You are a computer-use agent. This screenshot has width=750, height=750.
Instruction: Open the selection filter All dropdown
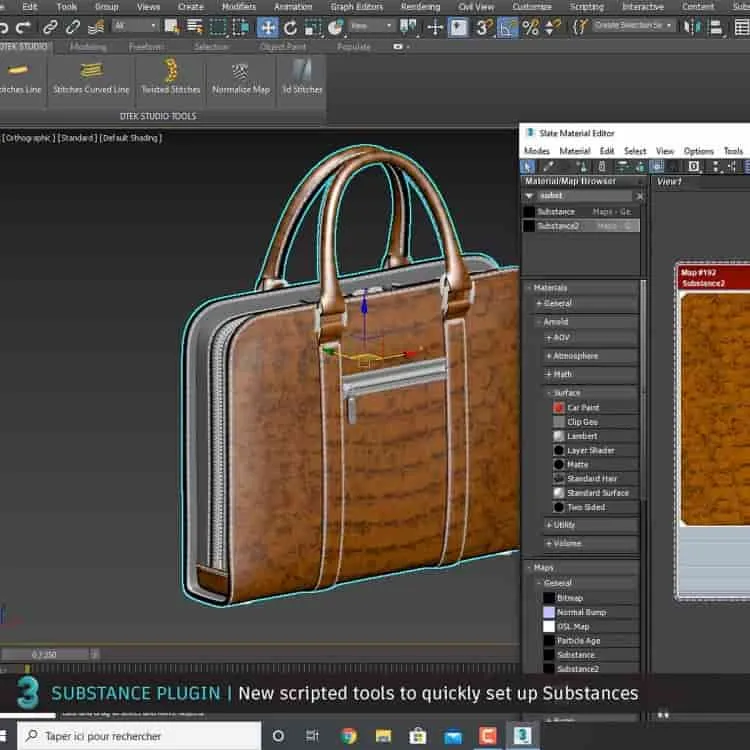[135, 26]
